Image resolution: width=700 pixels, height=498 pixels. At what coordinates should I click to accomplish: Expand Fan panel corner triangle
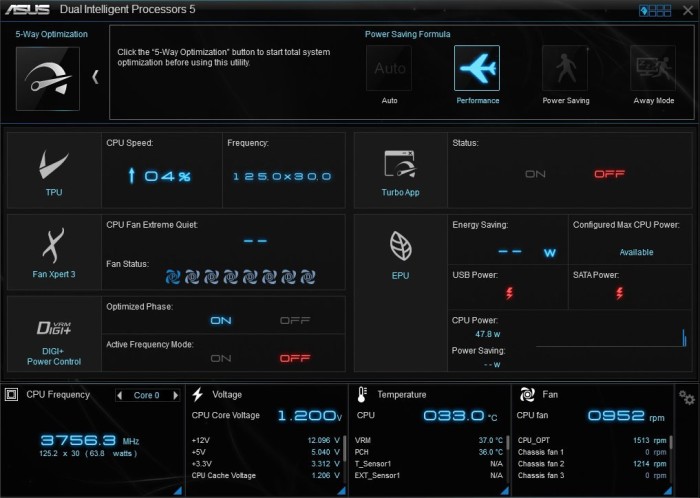pyautogui.click(x=668, y=490)
